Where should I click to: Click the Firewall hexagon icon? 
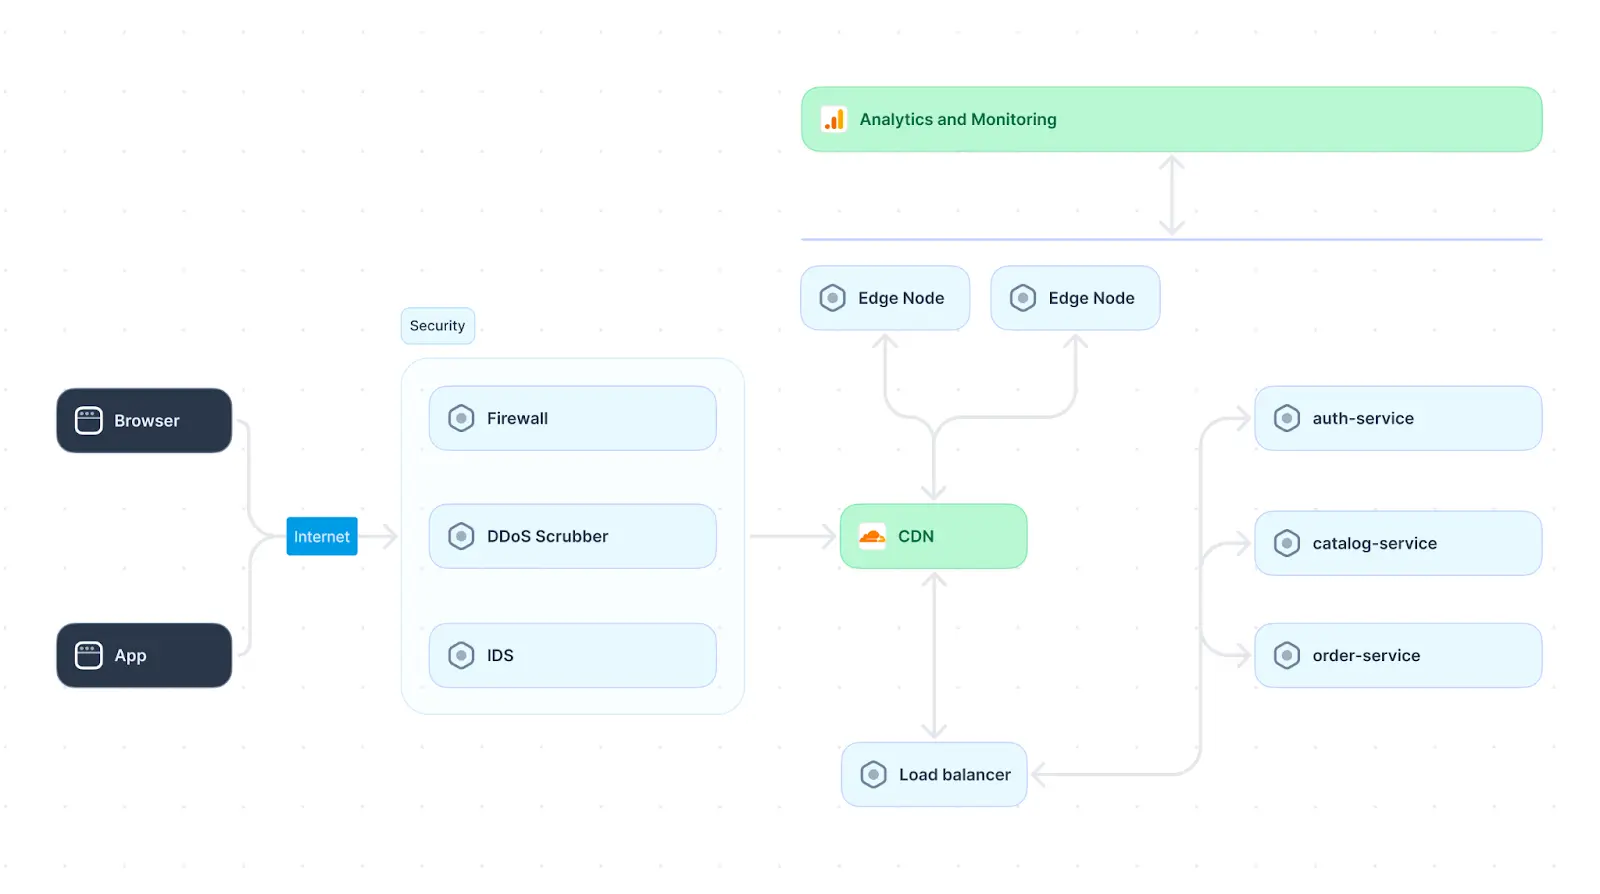461,419
